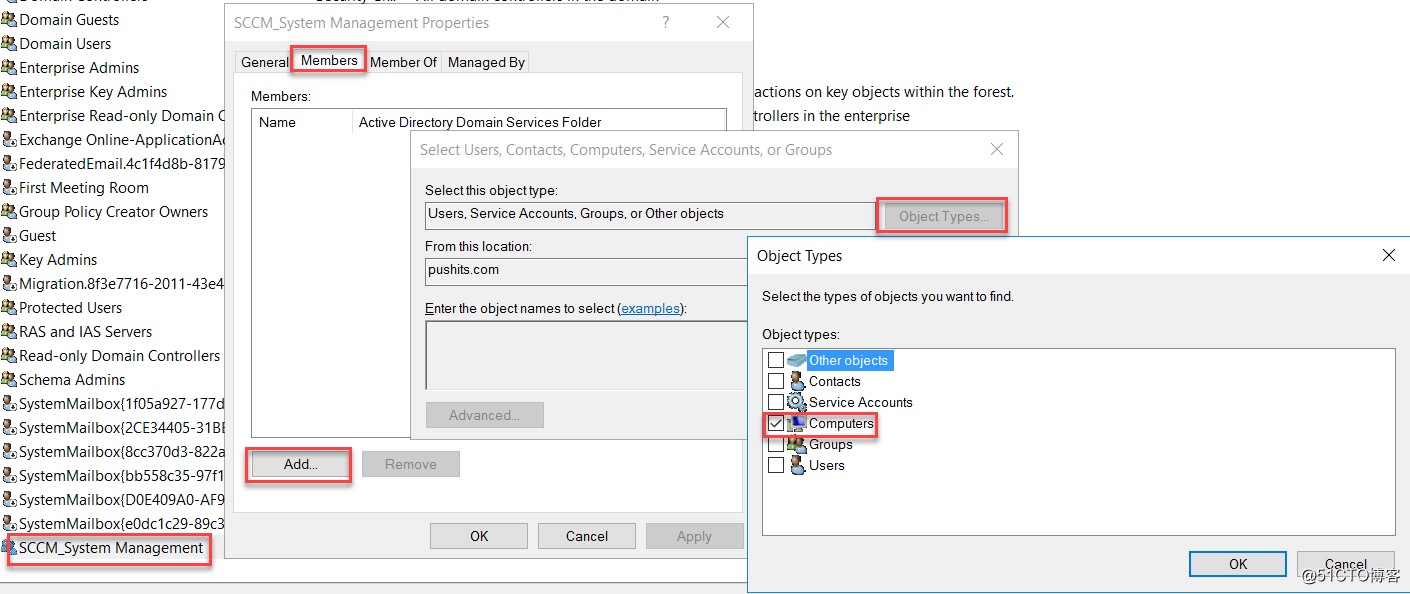Click the Service Accounts gear icon

pyautogui.click(x=797, y=402)
